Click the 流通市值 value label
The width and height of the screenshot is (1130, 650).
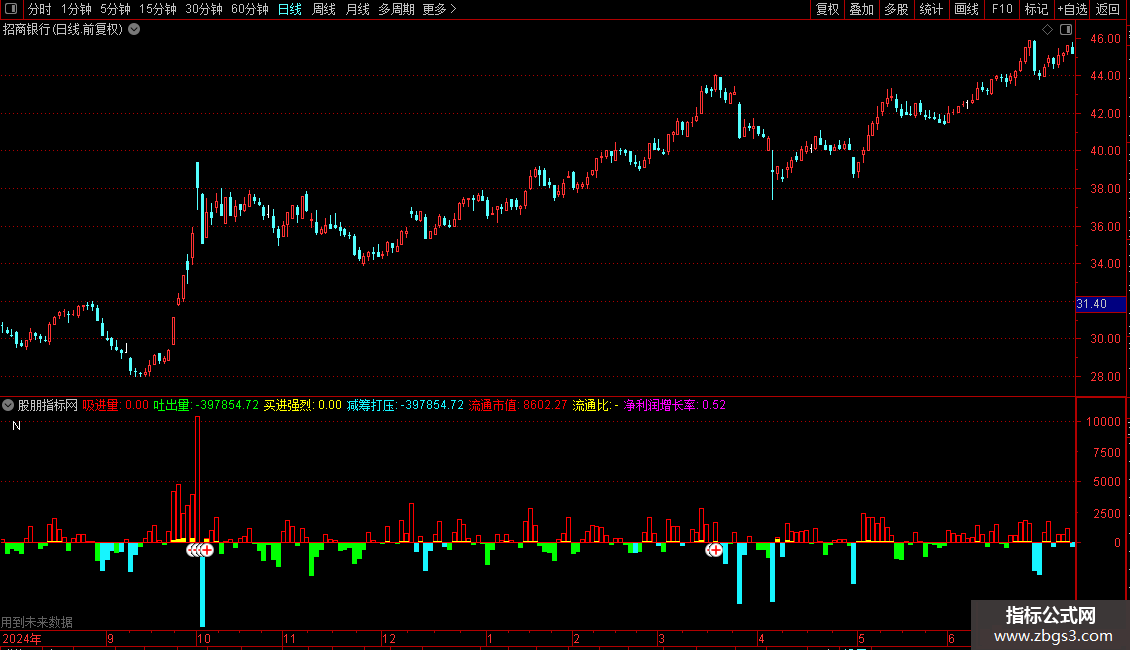pyautogui.click(x=518, y=405)
